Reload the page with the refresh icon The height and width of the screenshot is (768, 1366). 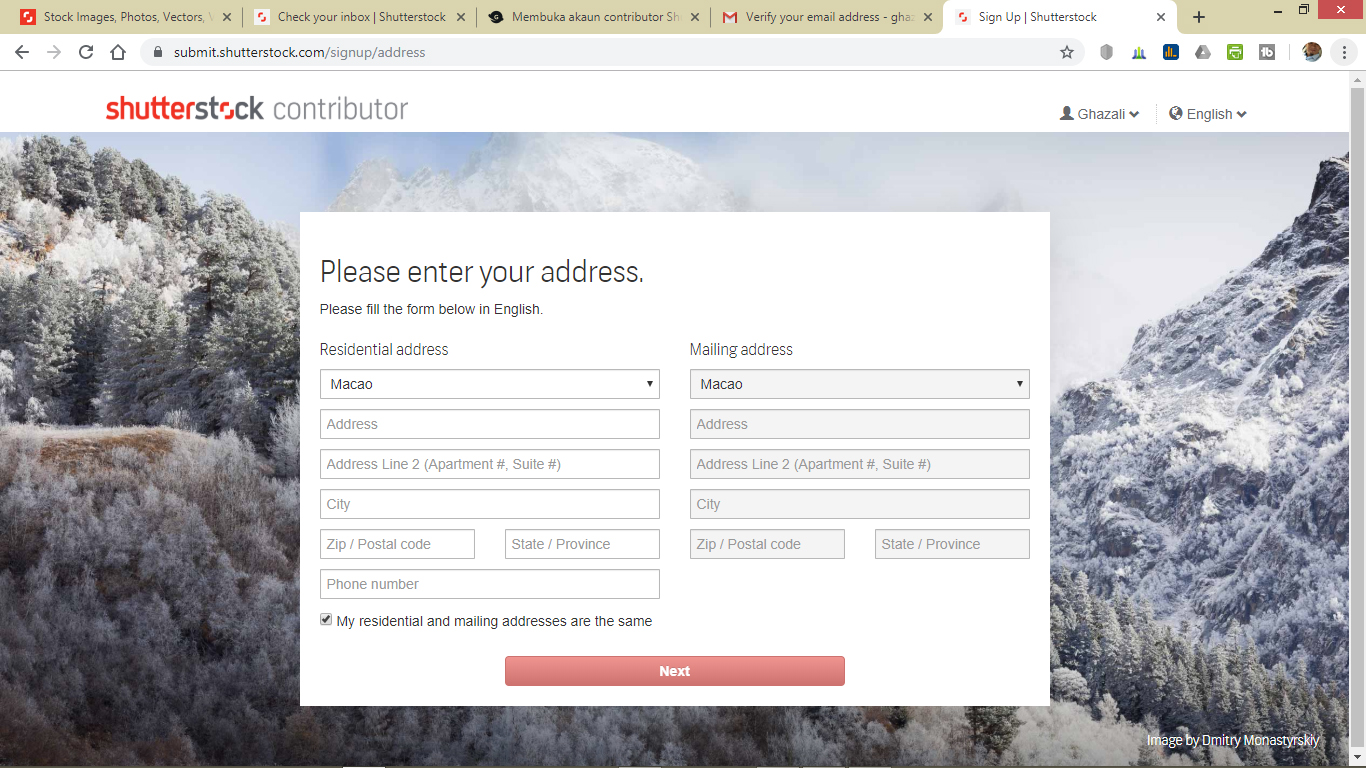[x=86, y=53]
